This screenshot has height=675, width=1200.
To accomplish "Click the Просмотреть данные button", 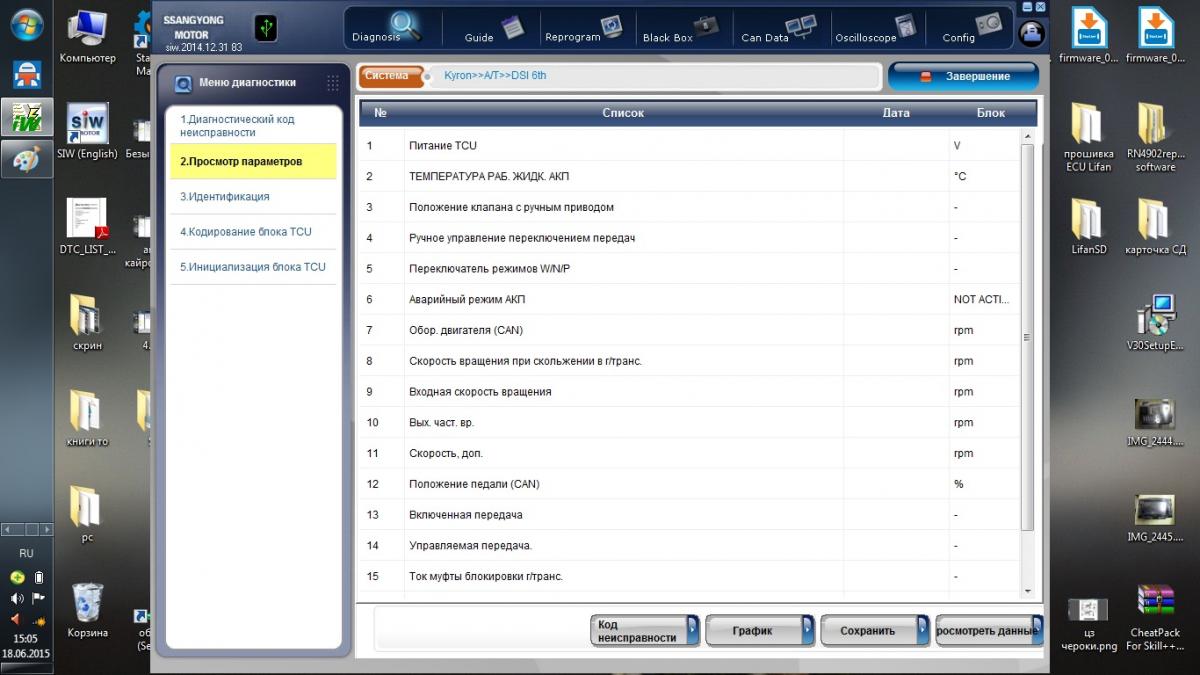I will coord(988,631).
